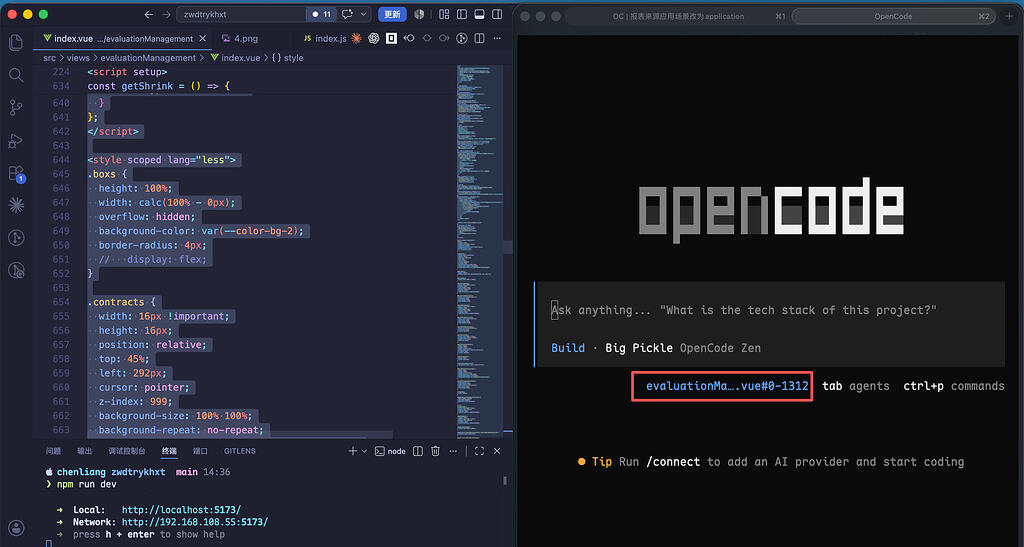Kill the terminal with trash icon

[436, 451]
